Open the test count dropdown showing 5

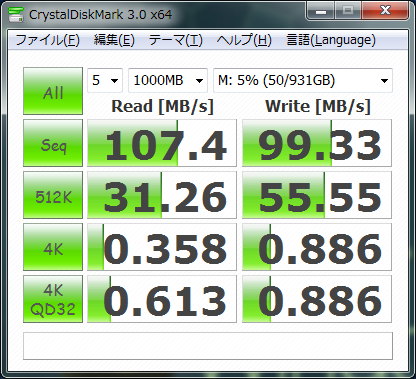pyautogui.click(x=105, y=80)
